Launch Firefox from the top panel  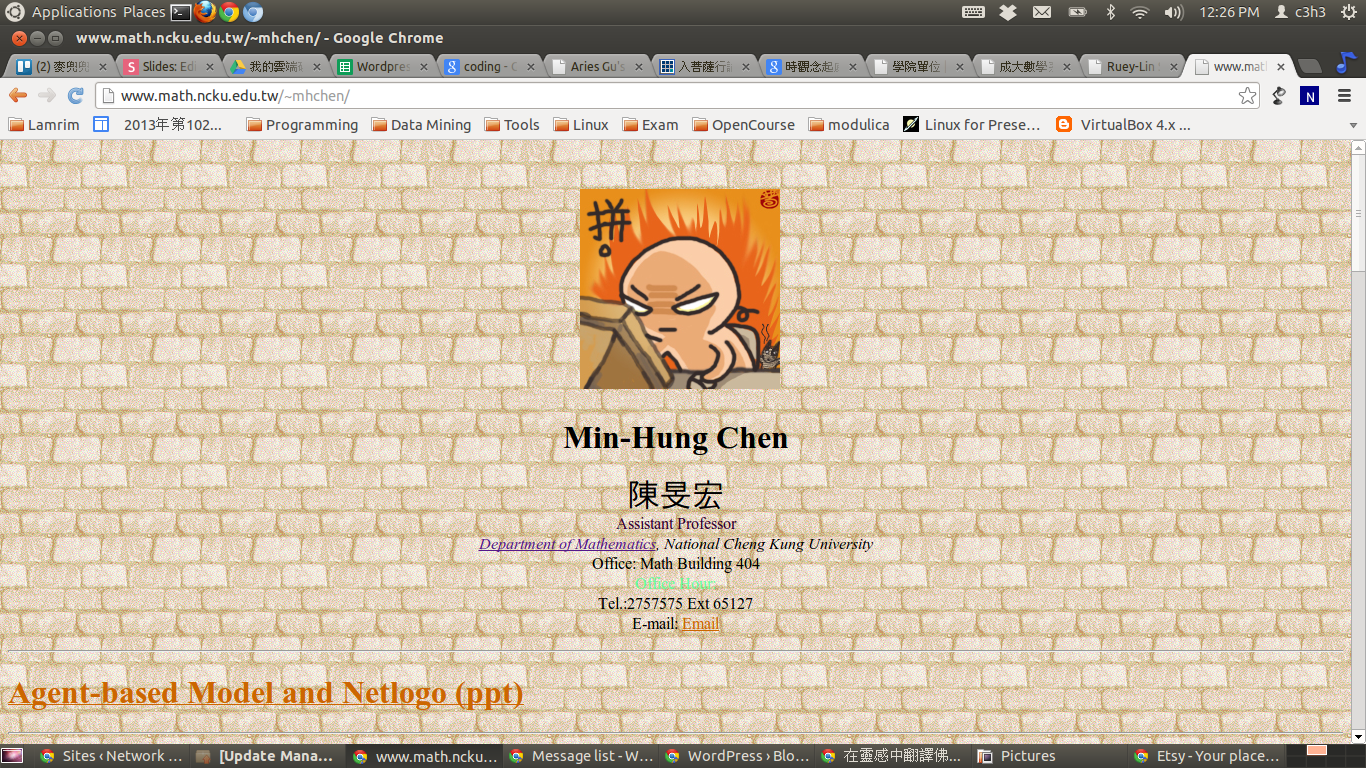(x=206, y=12)
